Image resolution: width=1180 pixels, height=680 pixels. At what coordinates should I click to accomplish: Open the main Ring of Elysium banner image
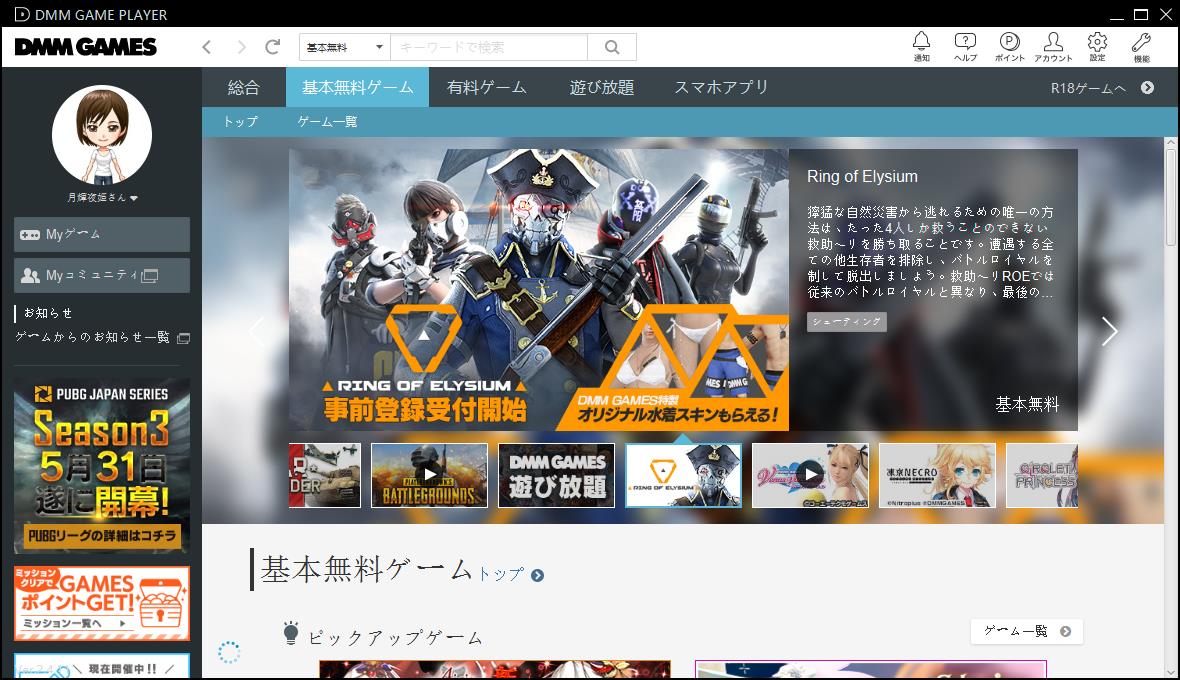click(x=538, y=290)
